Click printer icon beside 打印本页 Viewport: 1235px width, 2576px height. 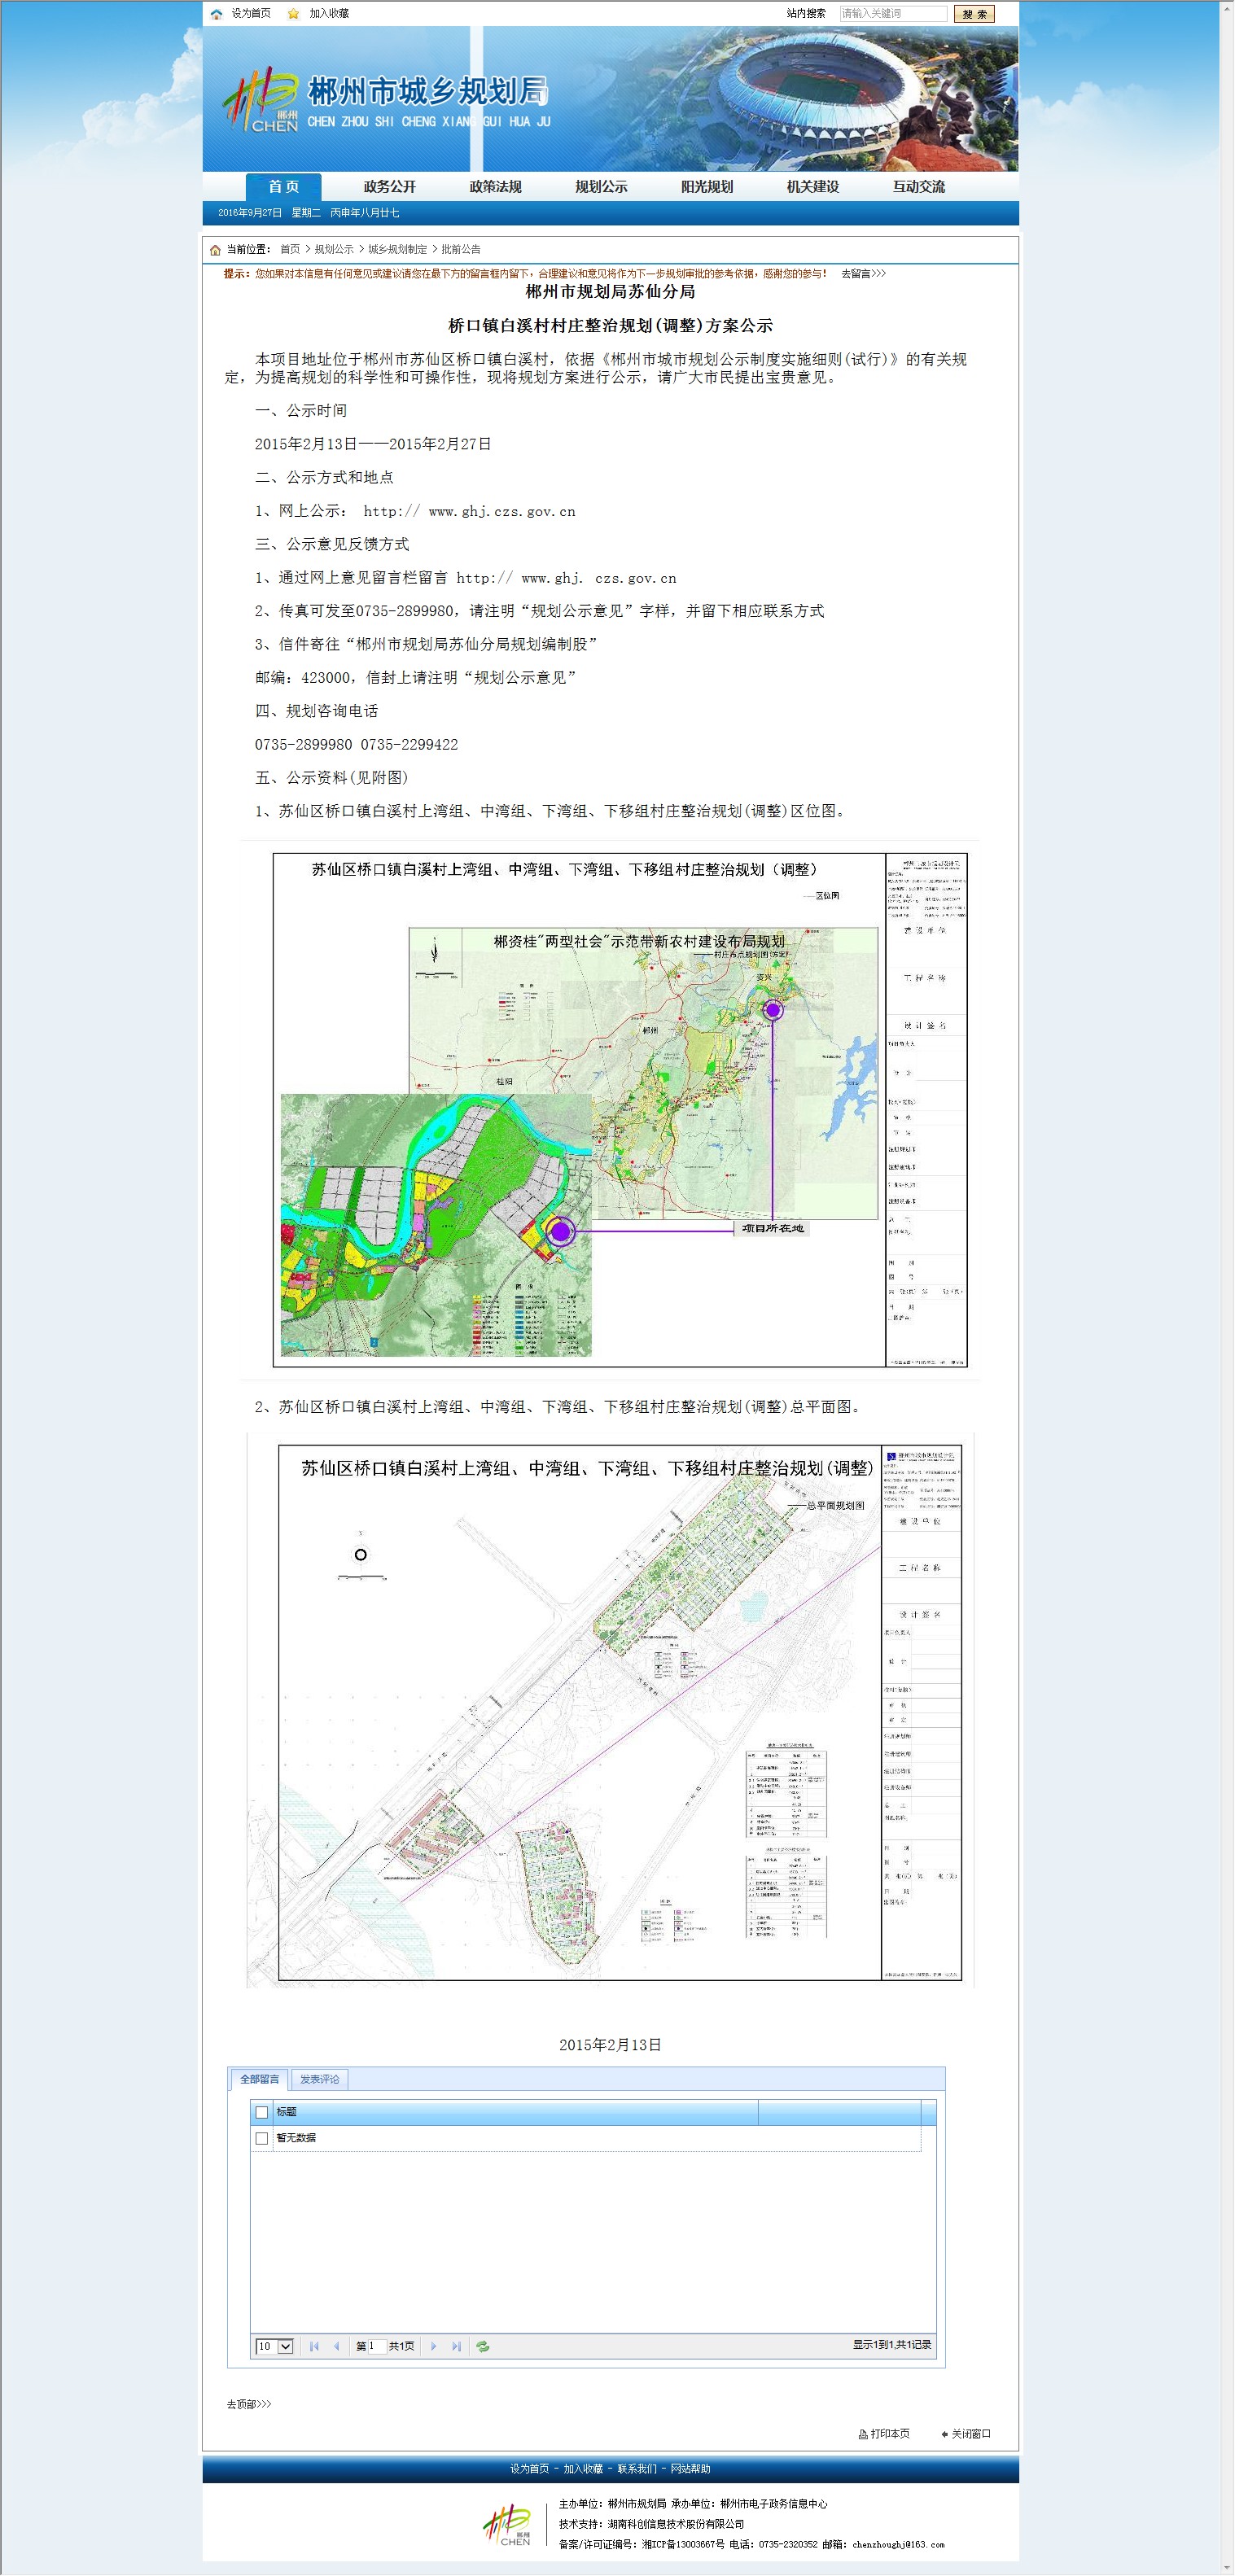863,2434
